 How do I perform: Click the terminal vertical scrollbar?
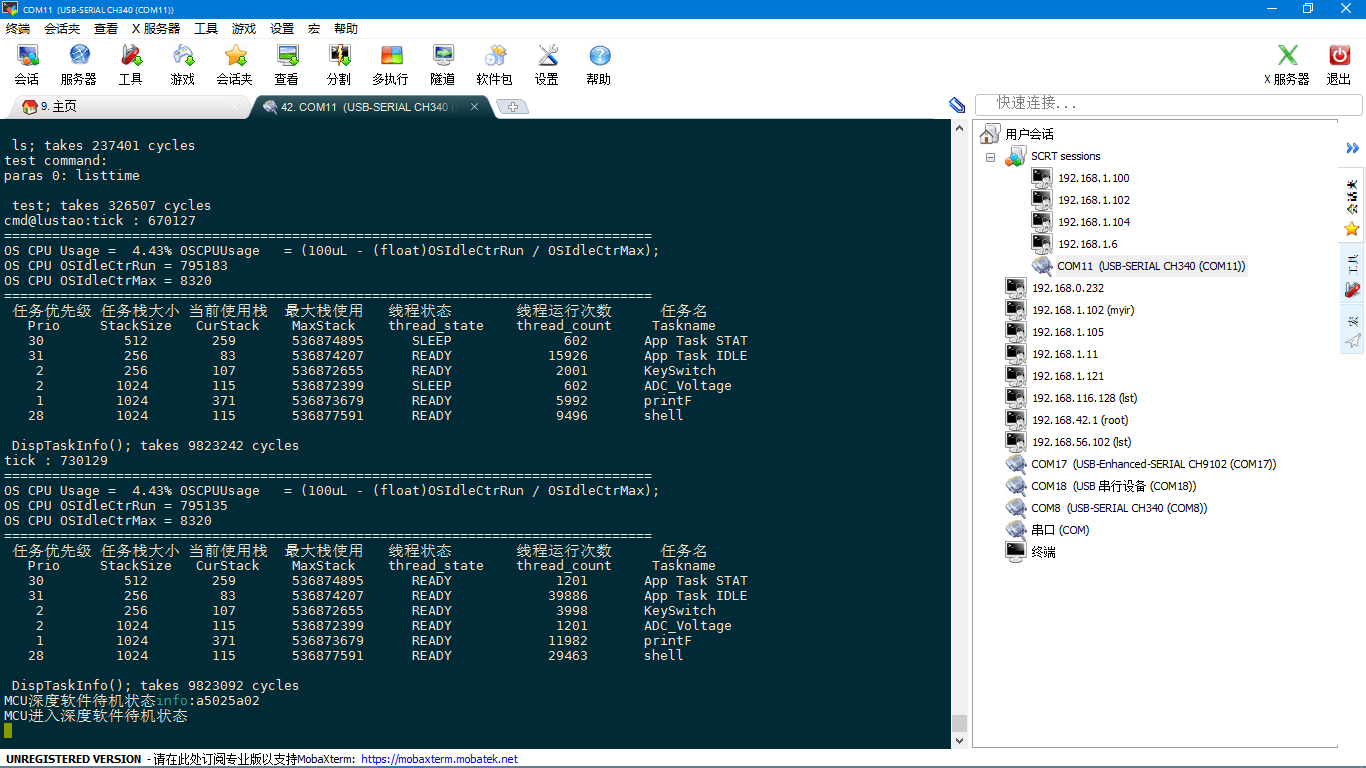(x=959, y=430)
